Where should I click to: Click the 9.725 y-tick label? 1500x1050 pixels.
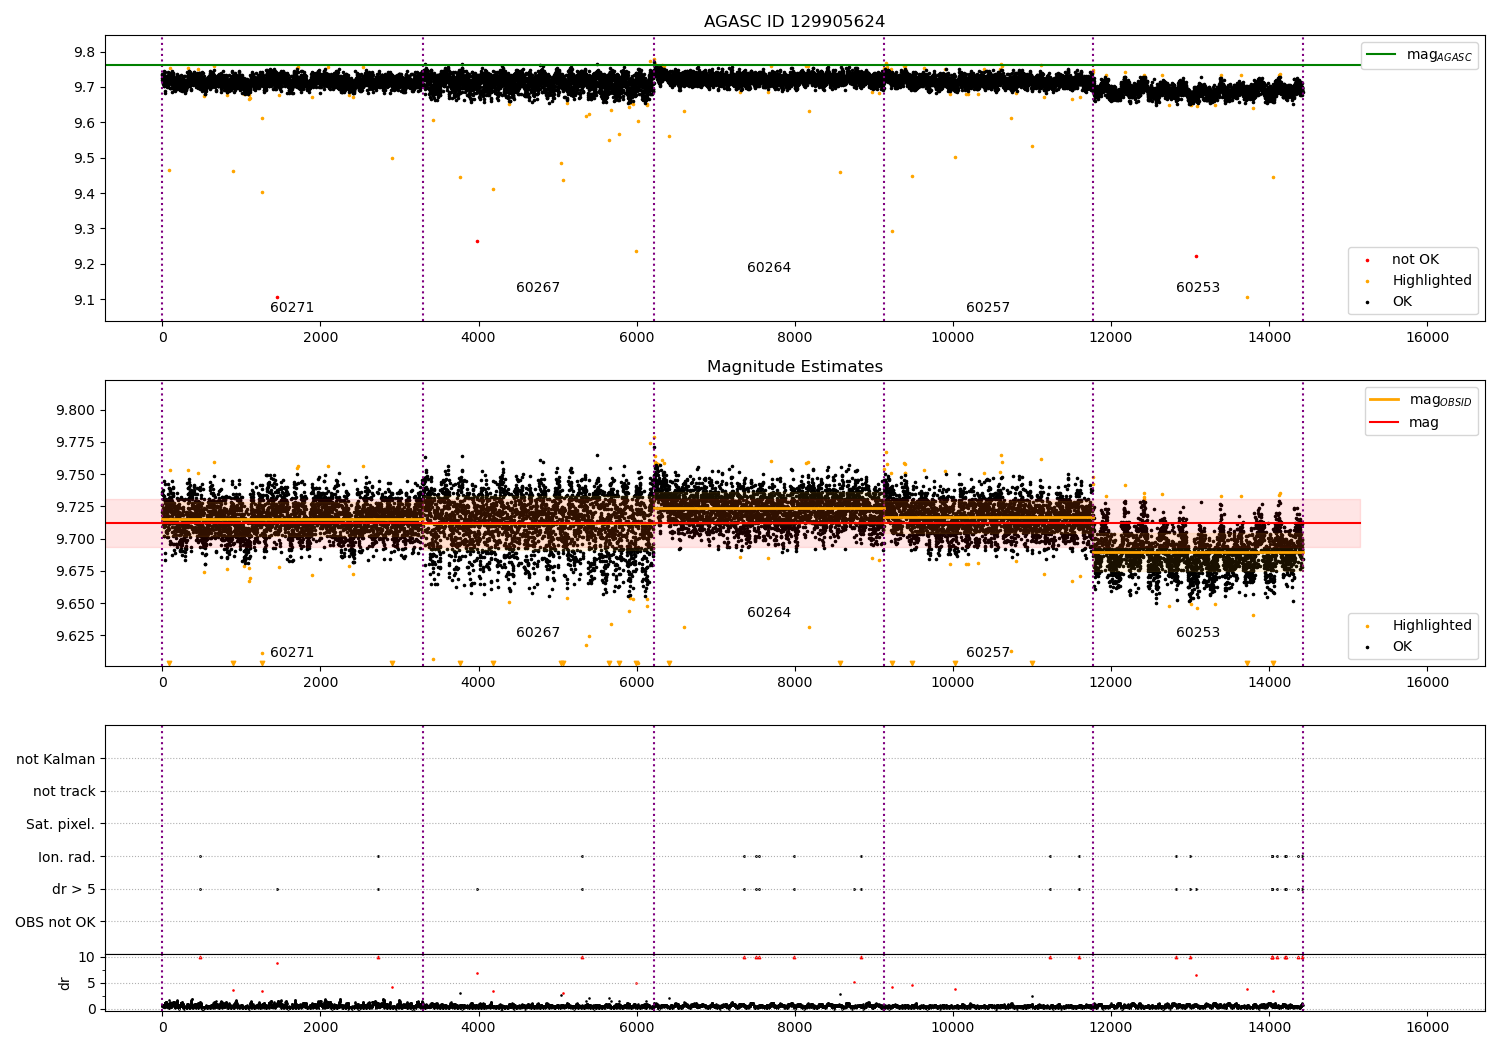[x=76, y=507]
